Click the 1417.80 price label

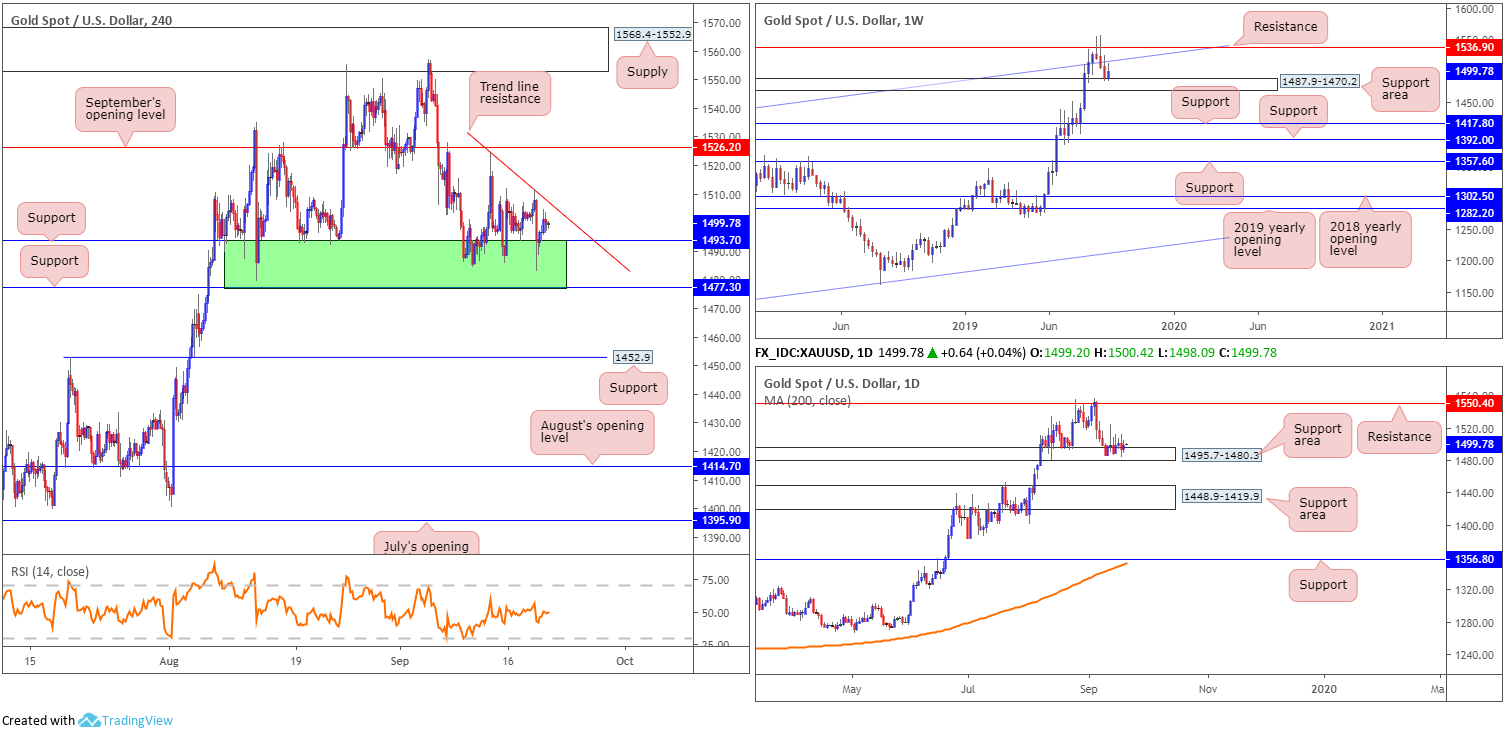pos(1475,123)
